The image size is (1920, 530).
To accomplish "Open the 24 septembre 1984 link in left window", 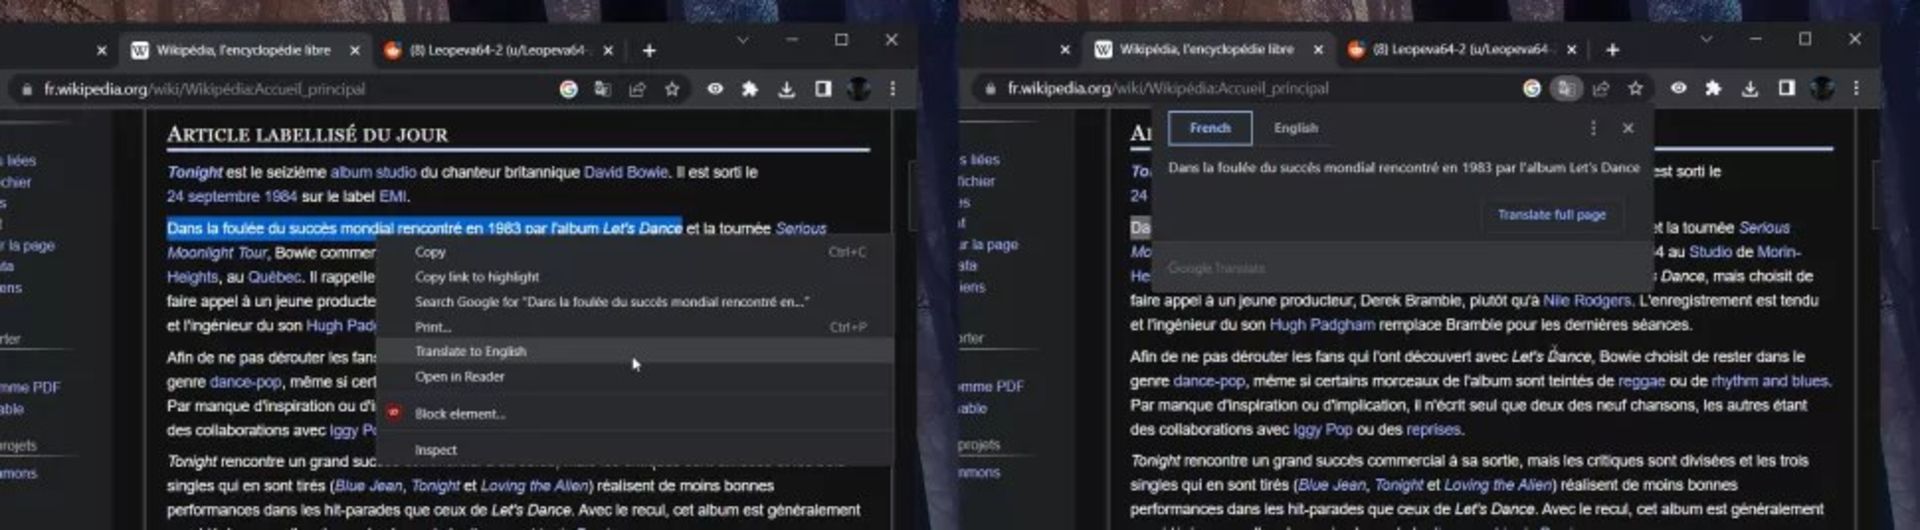I will coord(232,197).
